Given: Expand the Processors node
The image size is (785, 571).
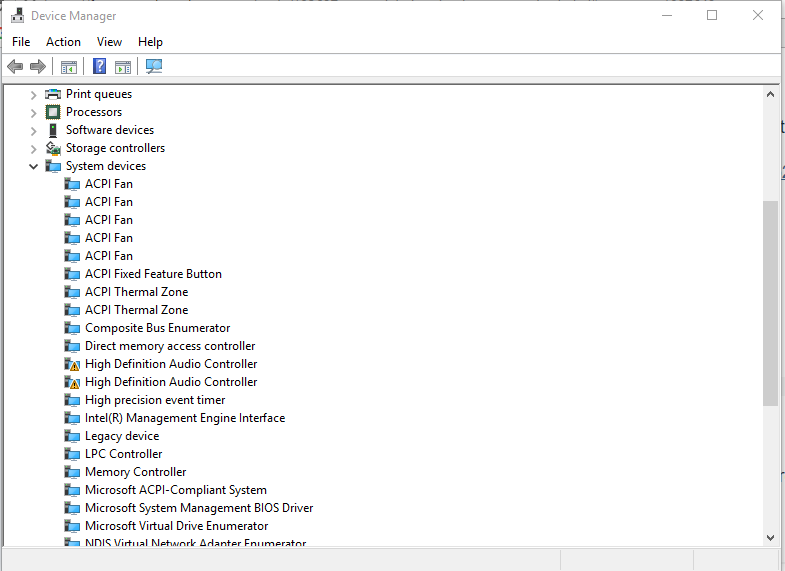Looking at the screenshot, I should [x=33, y=113].
